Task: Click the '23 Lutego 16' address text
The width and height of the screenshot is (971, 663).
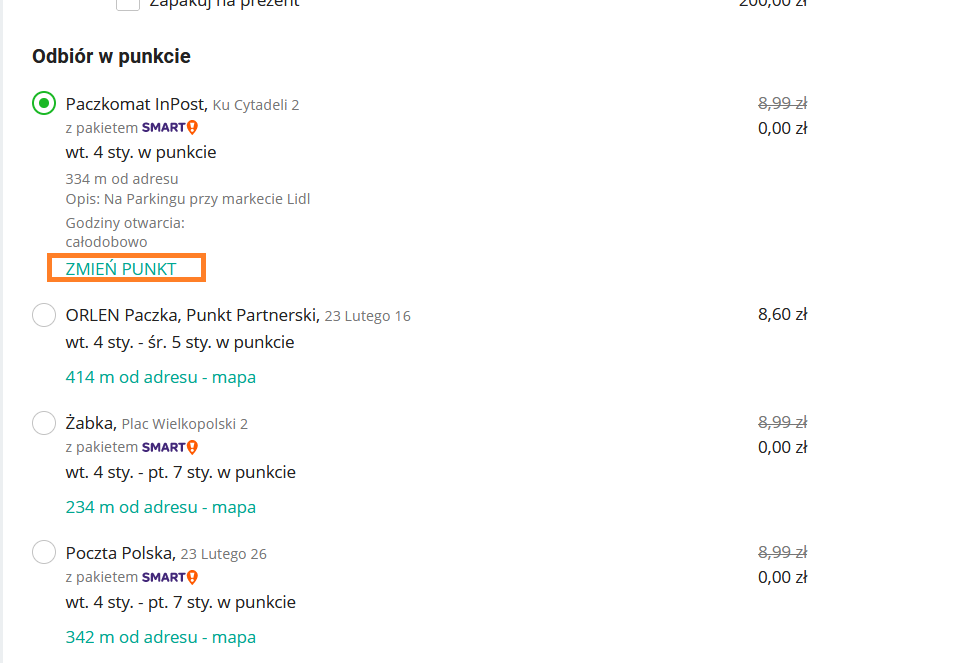Action: point(367,316)
